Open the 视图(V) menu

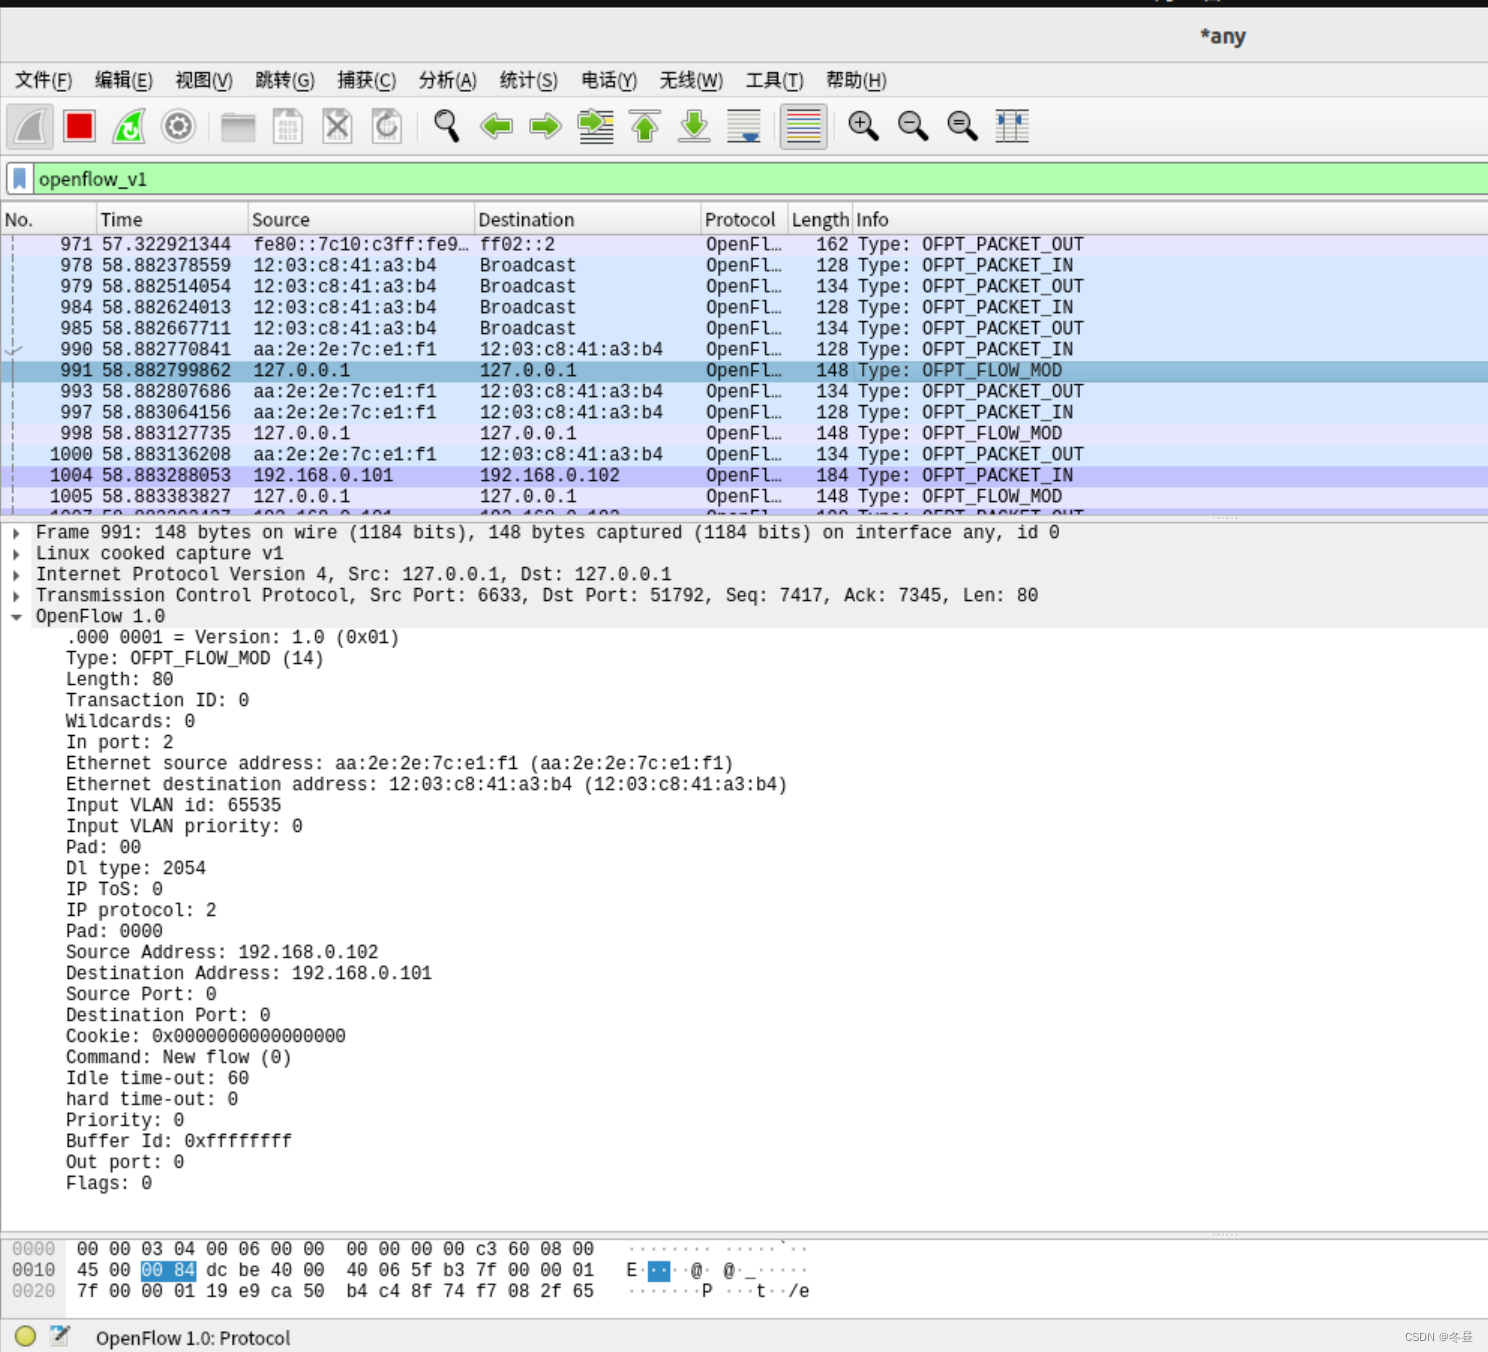point(204,80)
